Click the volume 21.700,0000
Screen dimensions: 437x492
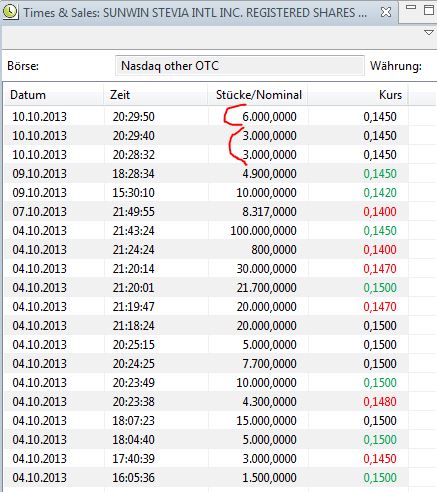266,288
